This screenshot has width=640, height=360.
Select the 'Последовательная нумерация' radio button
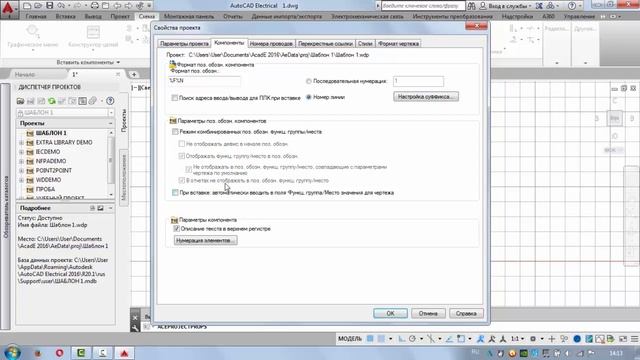309,81
